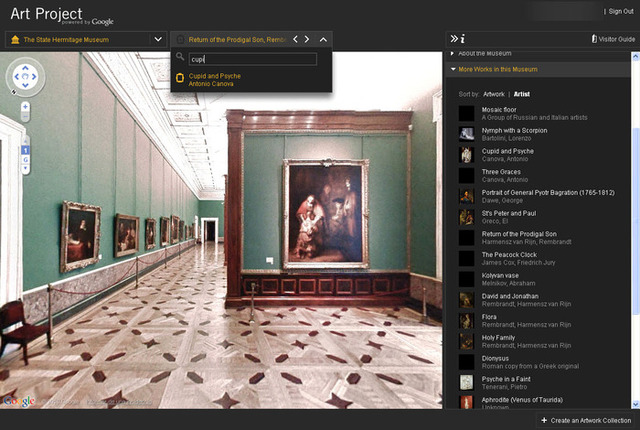Click David and Jonathan thumbnail
Image resolution: width=640 pixels, height=430 pixels.
coord(466,300)
